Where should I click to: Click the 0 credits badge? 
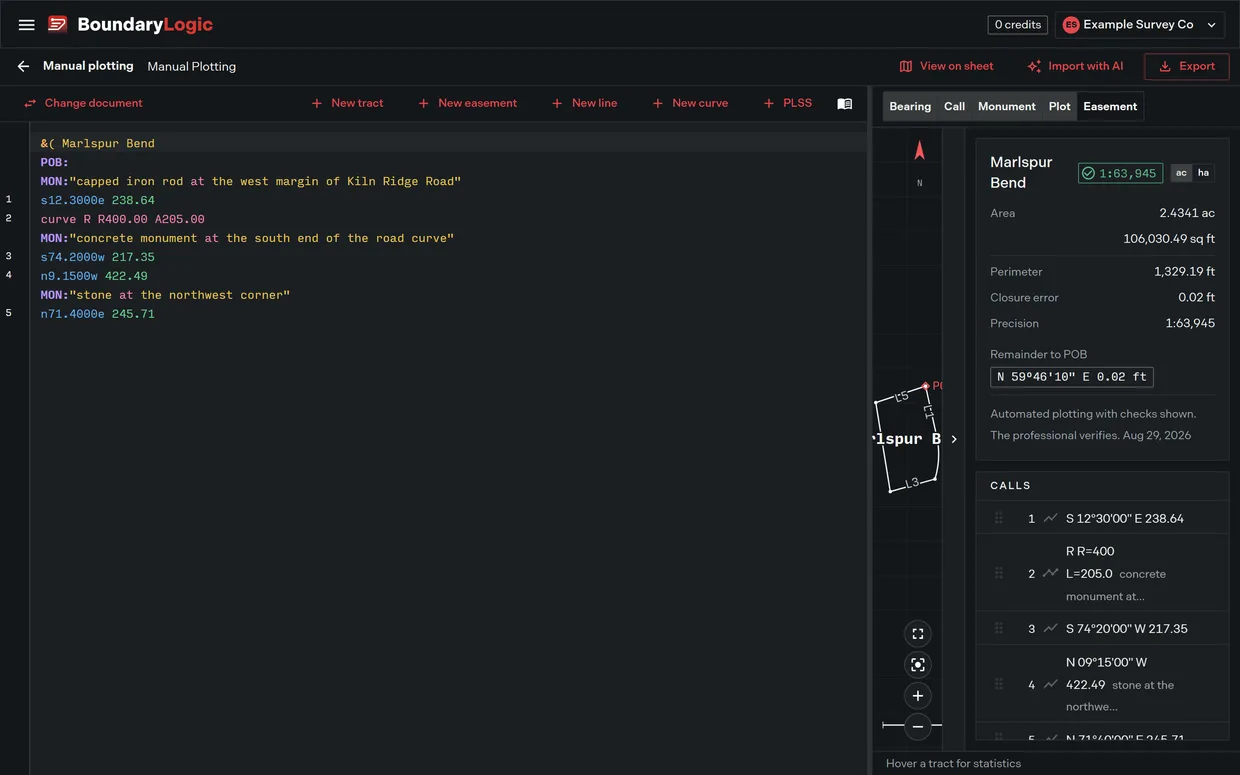coord(1018,25)
